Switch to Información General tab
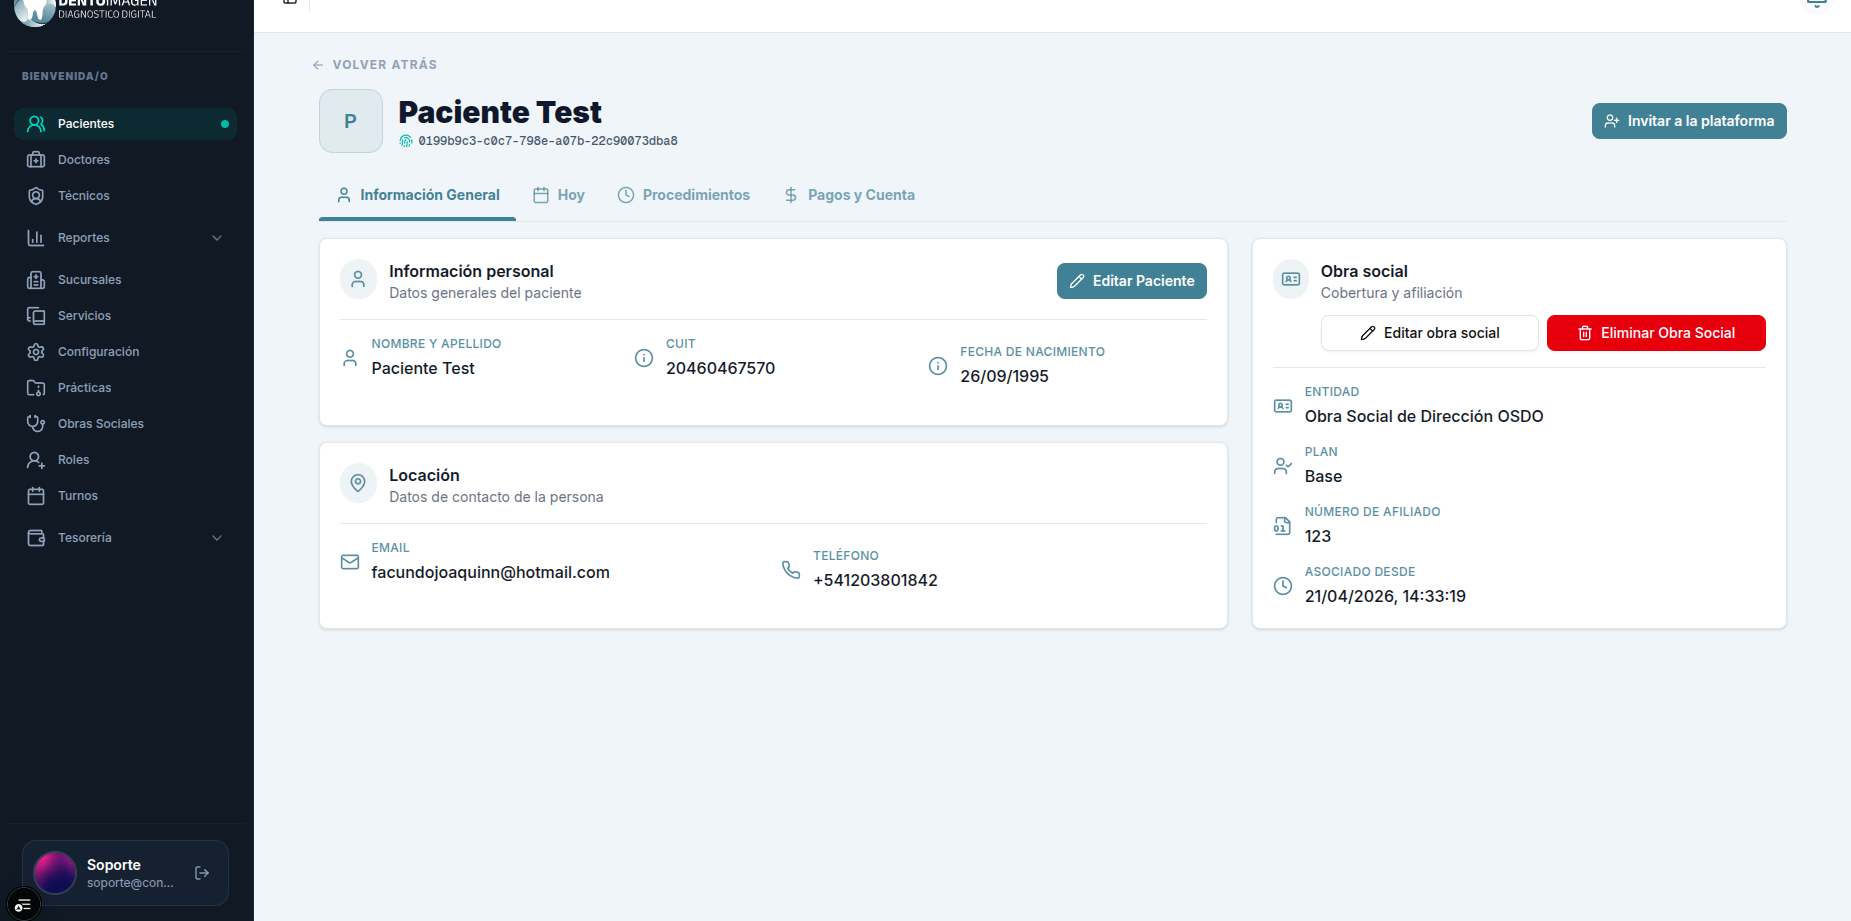1851x921 pixels. (x=417, y=195)
